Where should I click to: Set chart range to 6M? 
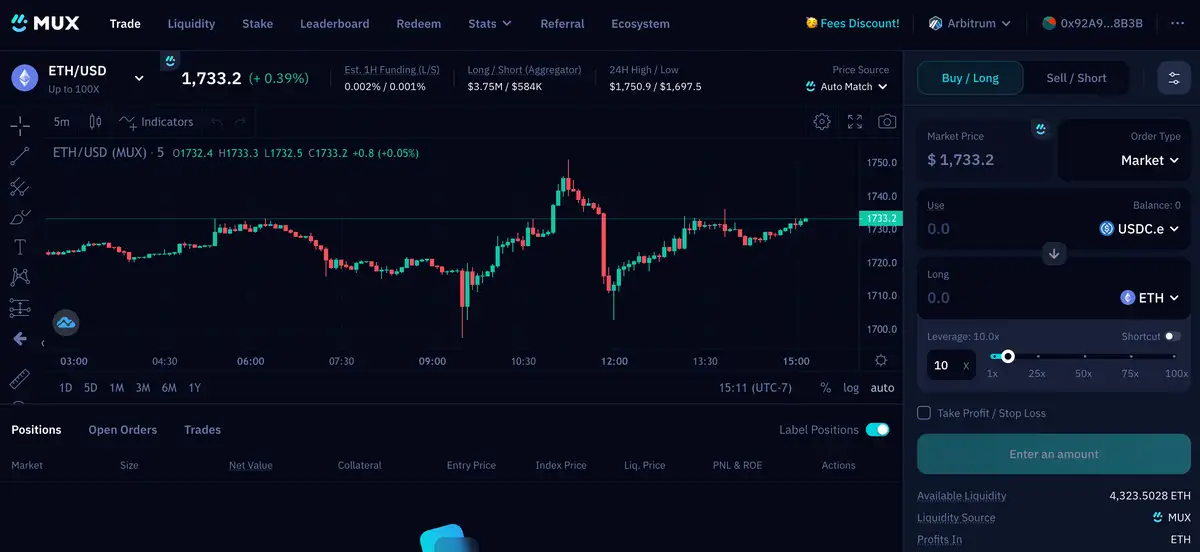[169, 388]
